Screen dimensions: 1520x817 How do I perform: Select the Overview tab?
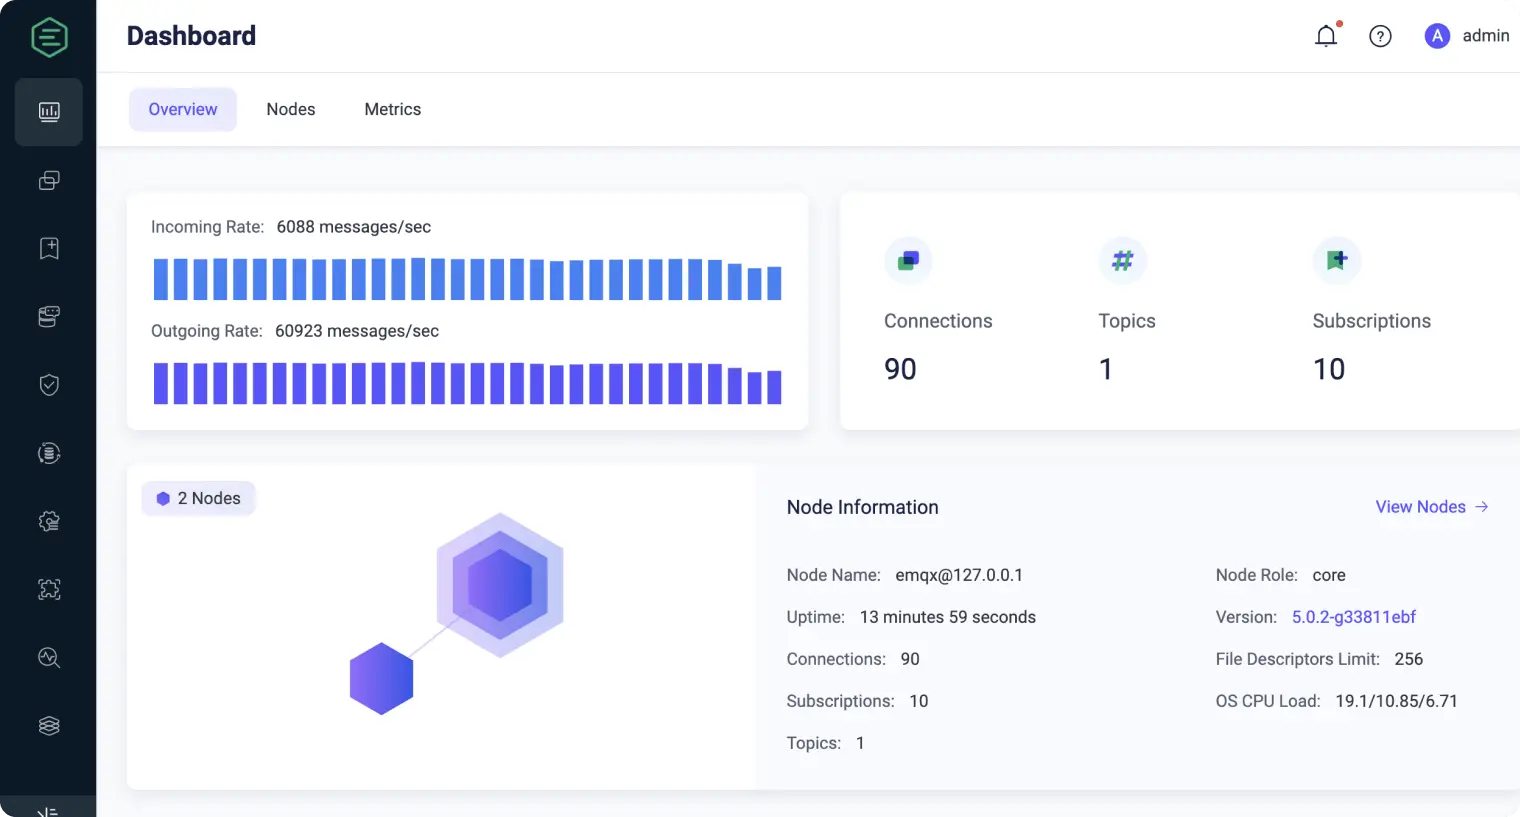coord(183,109)
